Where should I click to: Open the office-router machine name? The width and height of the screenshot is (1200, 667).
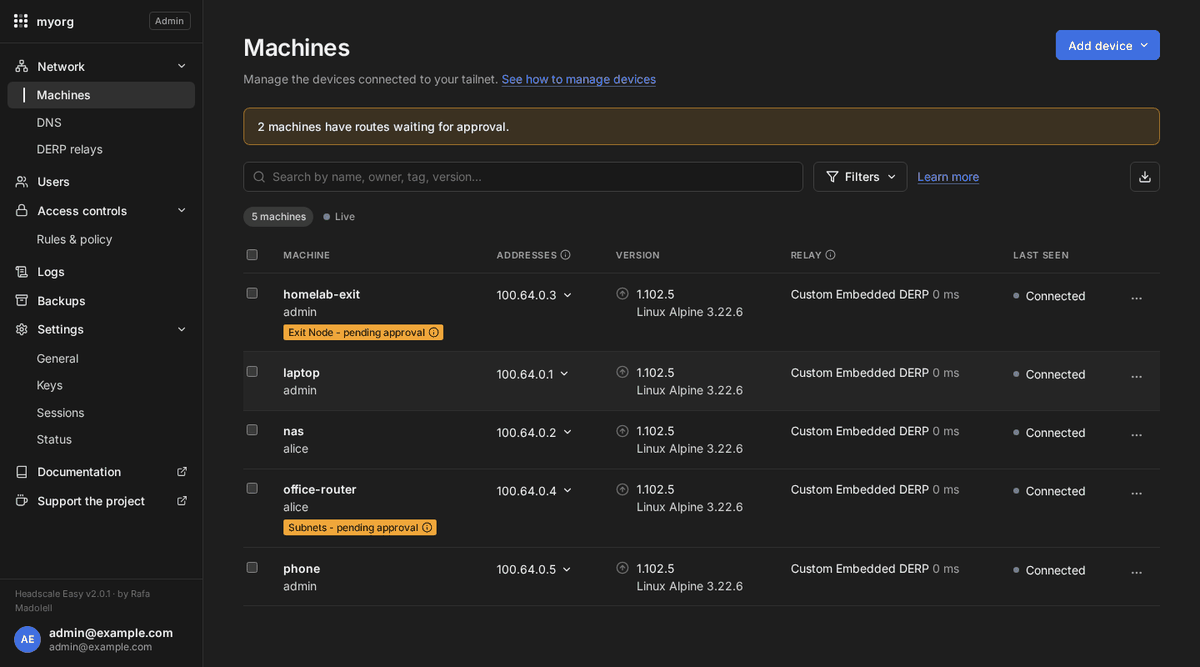320,490
